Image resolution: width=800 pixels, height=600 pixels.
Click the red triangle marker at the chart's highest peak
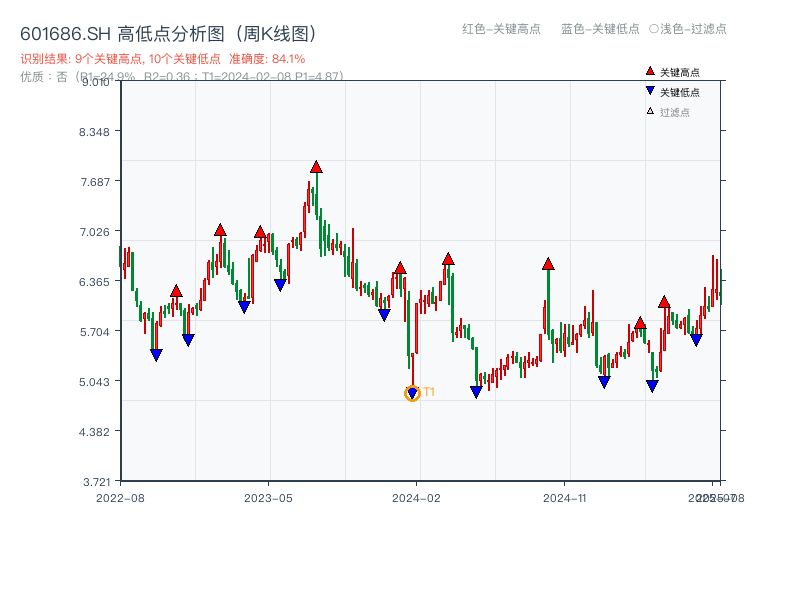pos(317,167)
